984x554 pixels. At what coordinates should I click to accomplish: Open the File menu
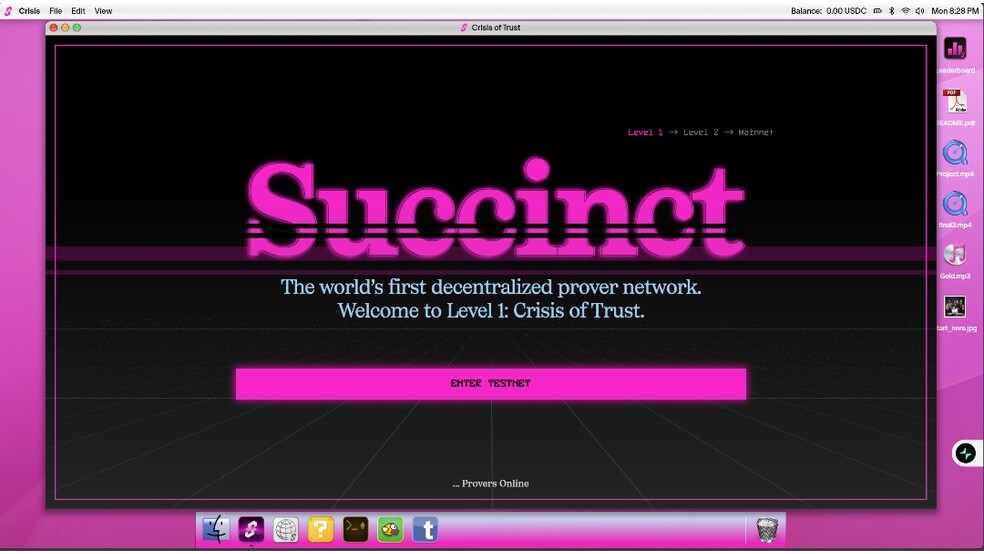[55, 11]
